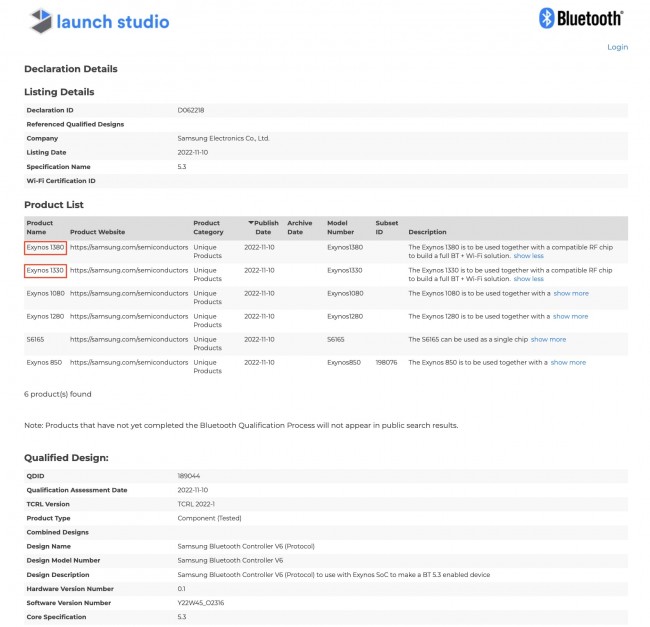Click the launch studio logo icon

[x=40, y=20]
